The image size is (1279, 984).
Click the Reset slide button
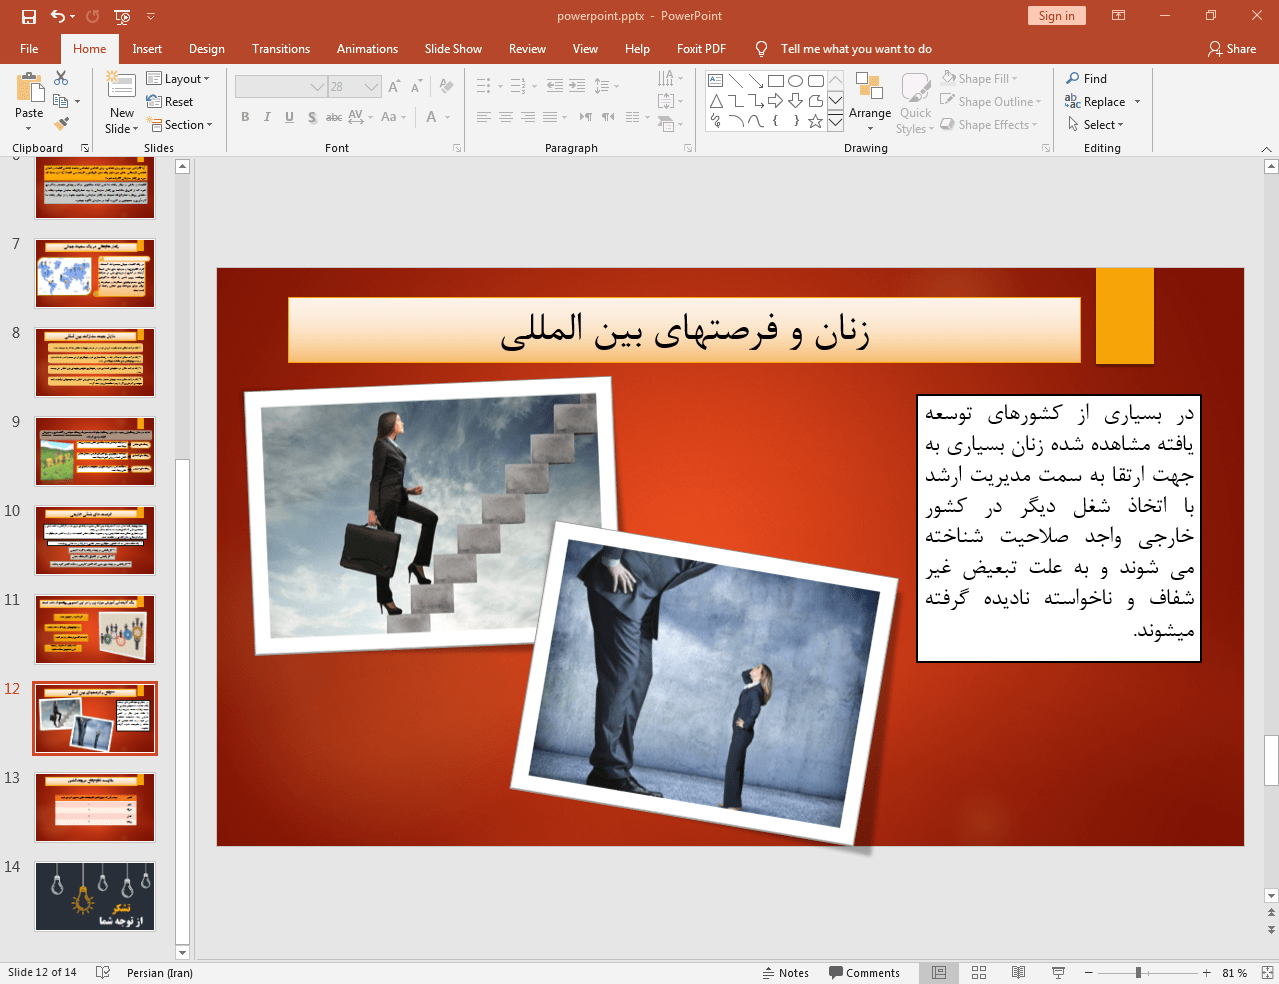pyautogui.click(x=170, y=102)
